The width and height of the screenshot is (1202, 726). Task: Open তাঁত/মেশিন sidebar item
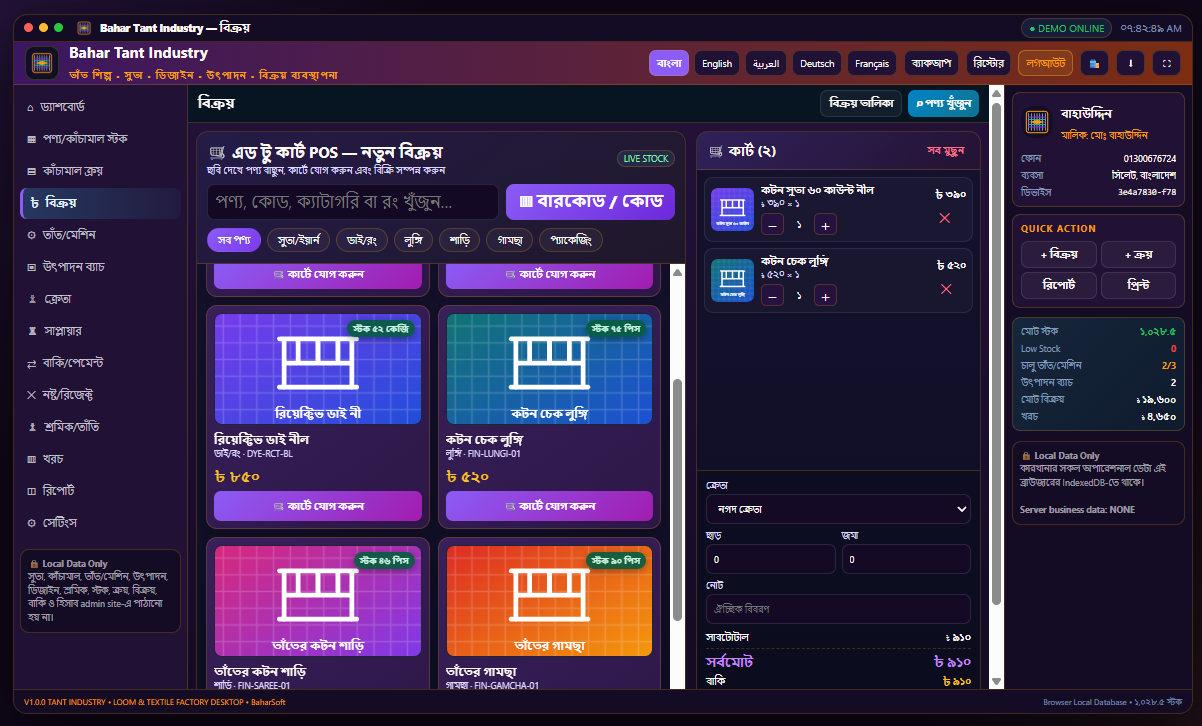coord(100,235)
